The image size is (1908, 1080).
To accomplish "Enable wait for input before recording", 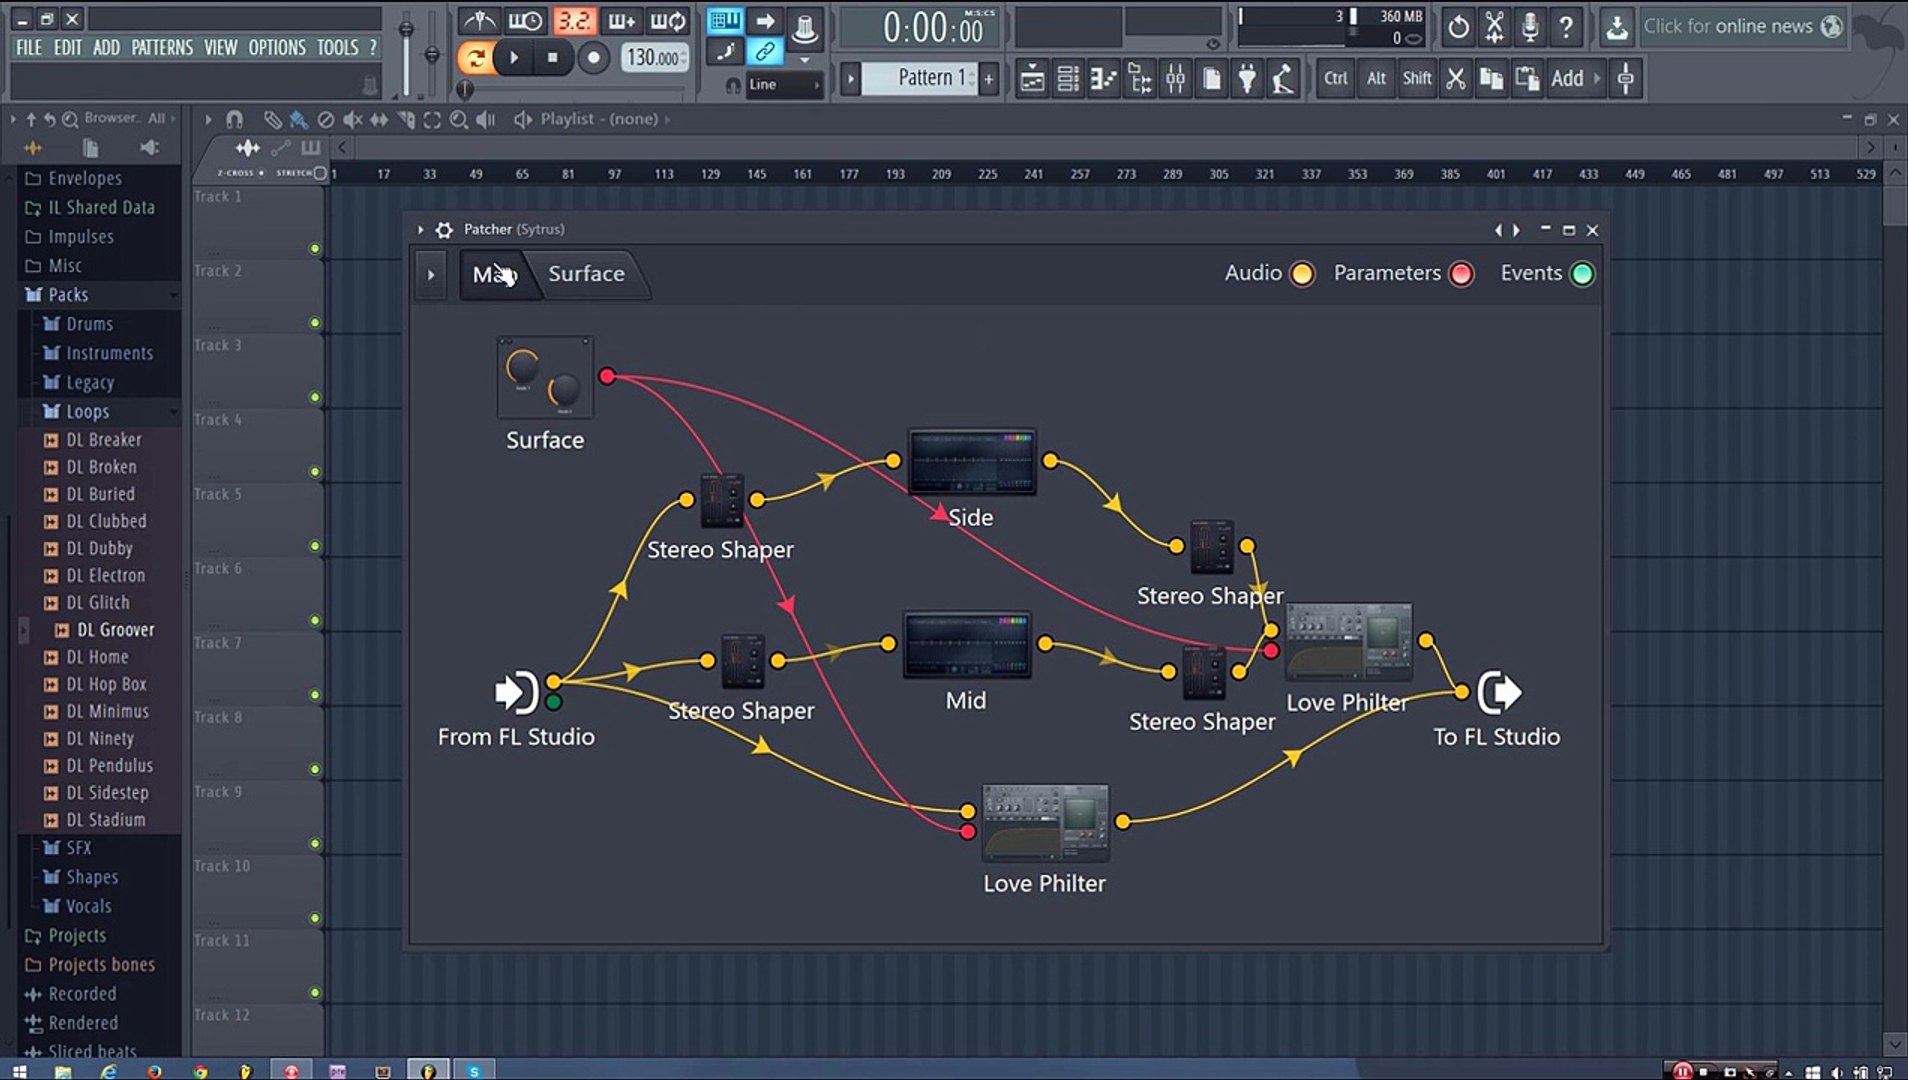I will (x=525, y=21).
